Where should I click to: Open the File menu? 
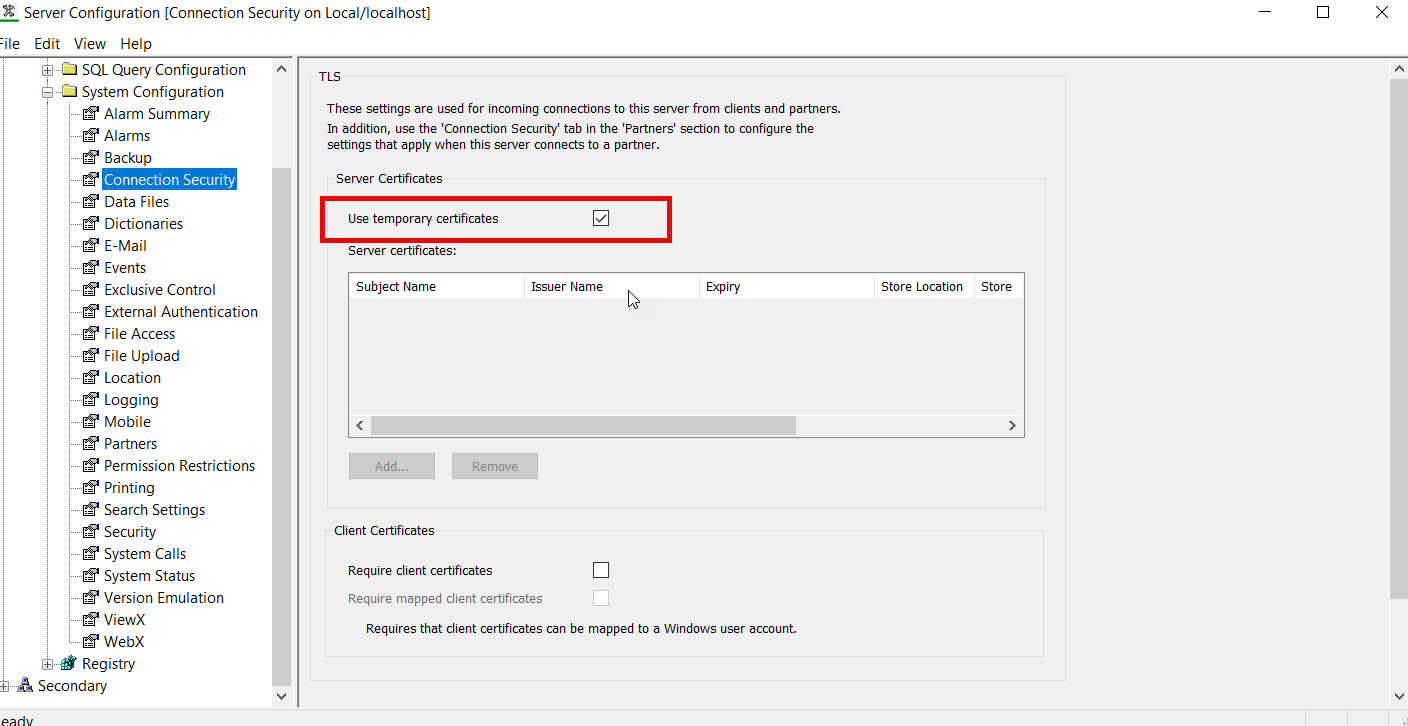[10, 44]
